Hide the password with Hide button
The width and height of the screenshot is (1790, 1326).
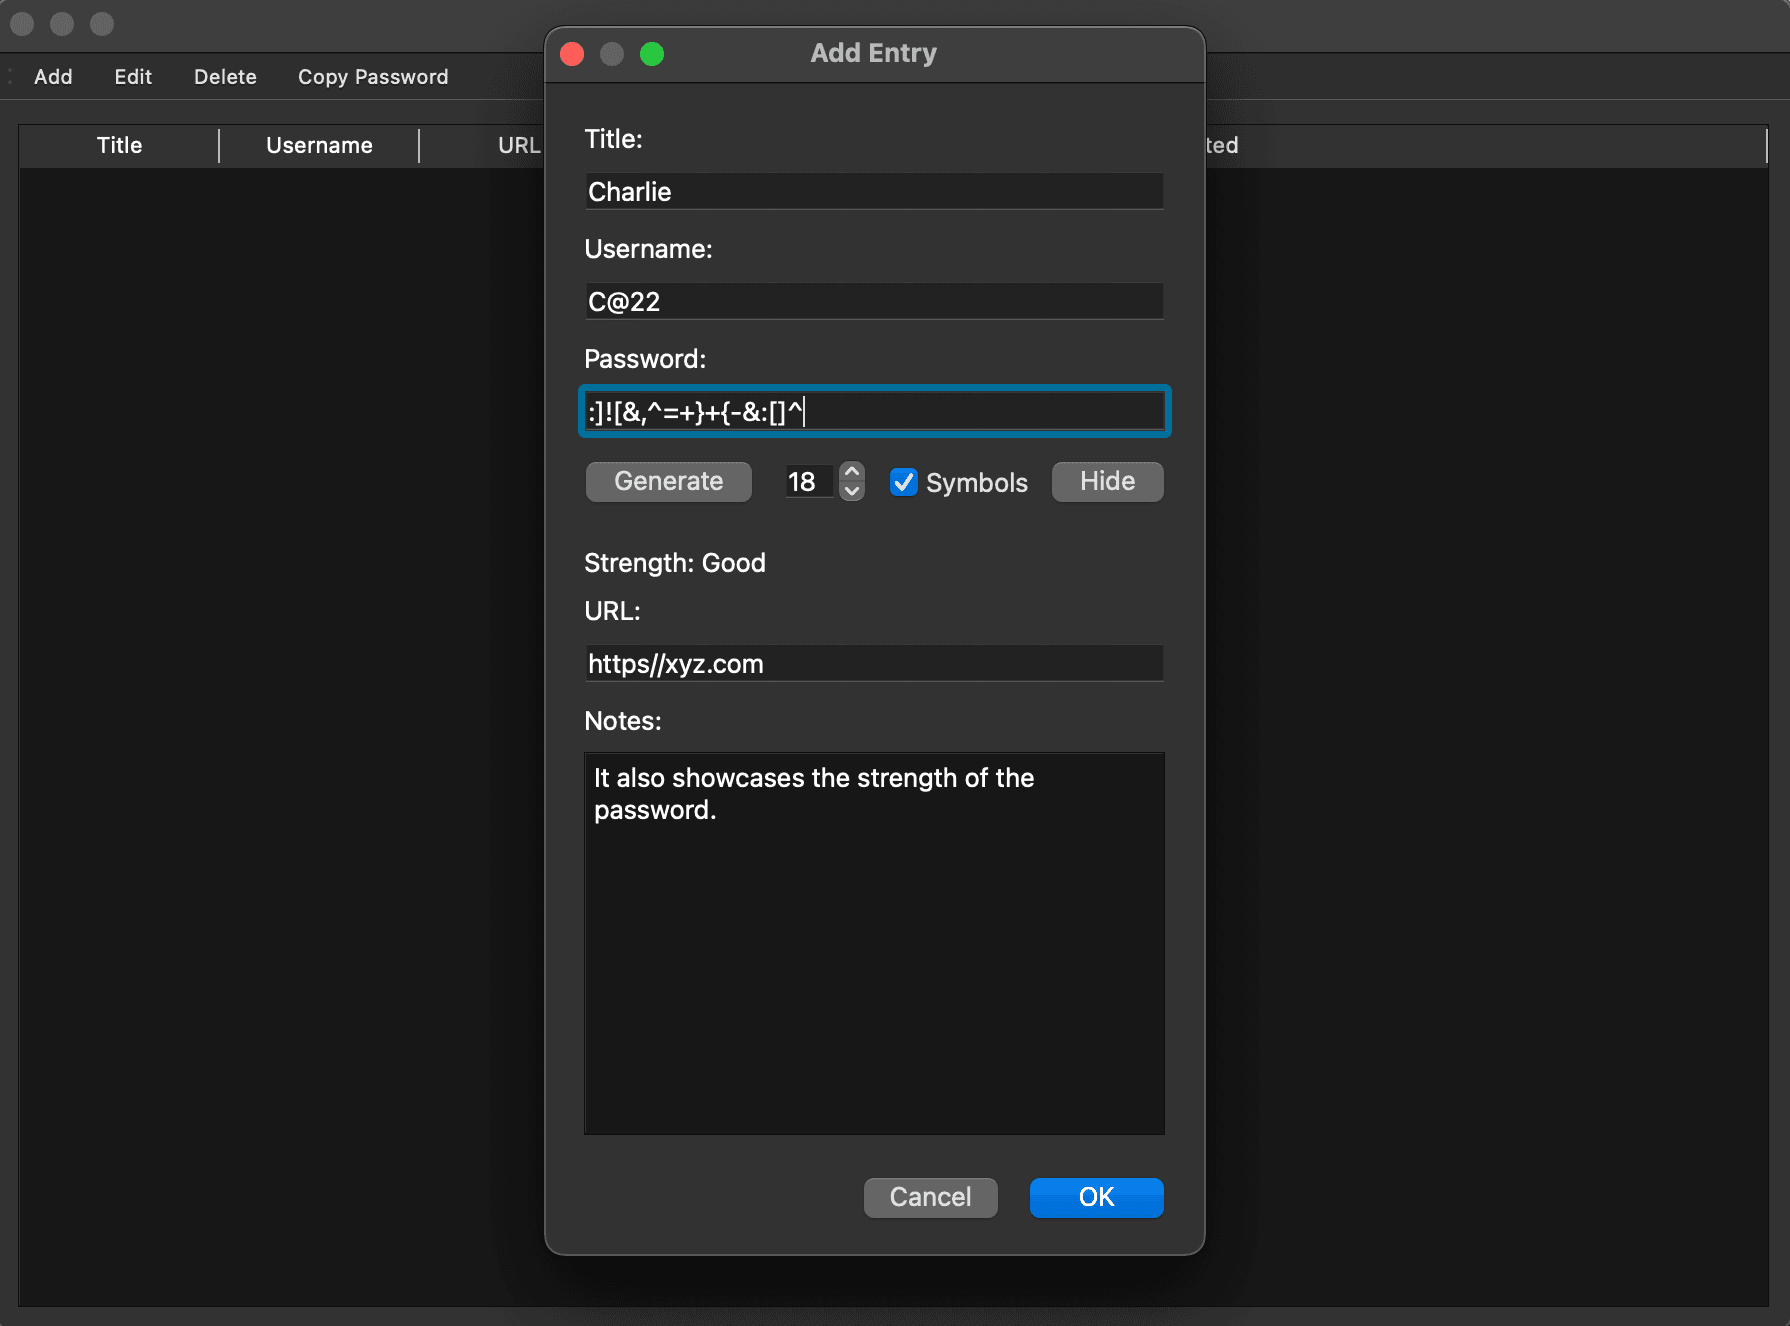[1107, 482]
